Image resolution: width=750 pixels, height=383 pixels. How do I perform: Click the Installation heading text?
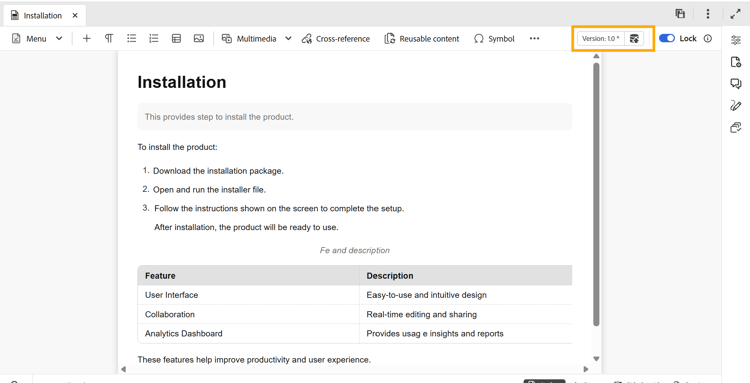pos(182,82)
